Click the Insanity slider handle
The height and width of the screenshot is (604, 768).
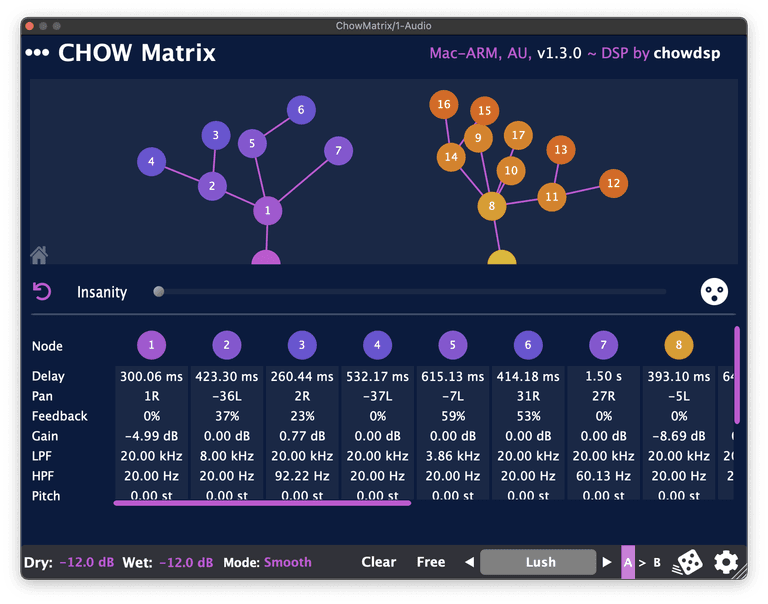159,292
